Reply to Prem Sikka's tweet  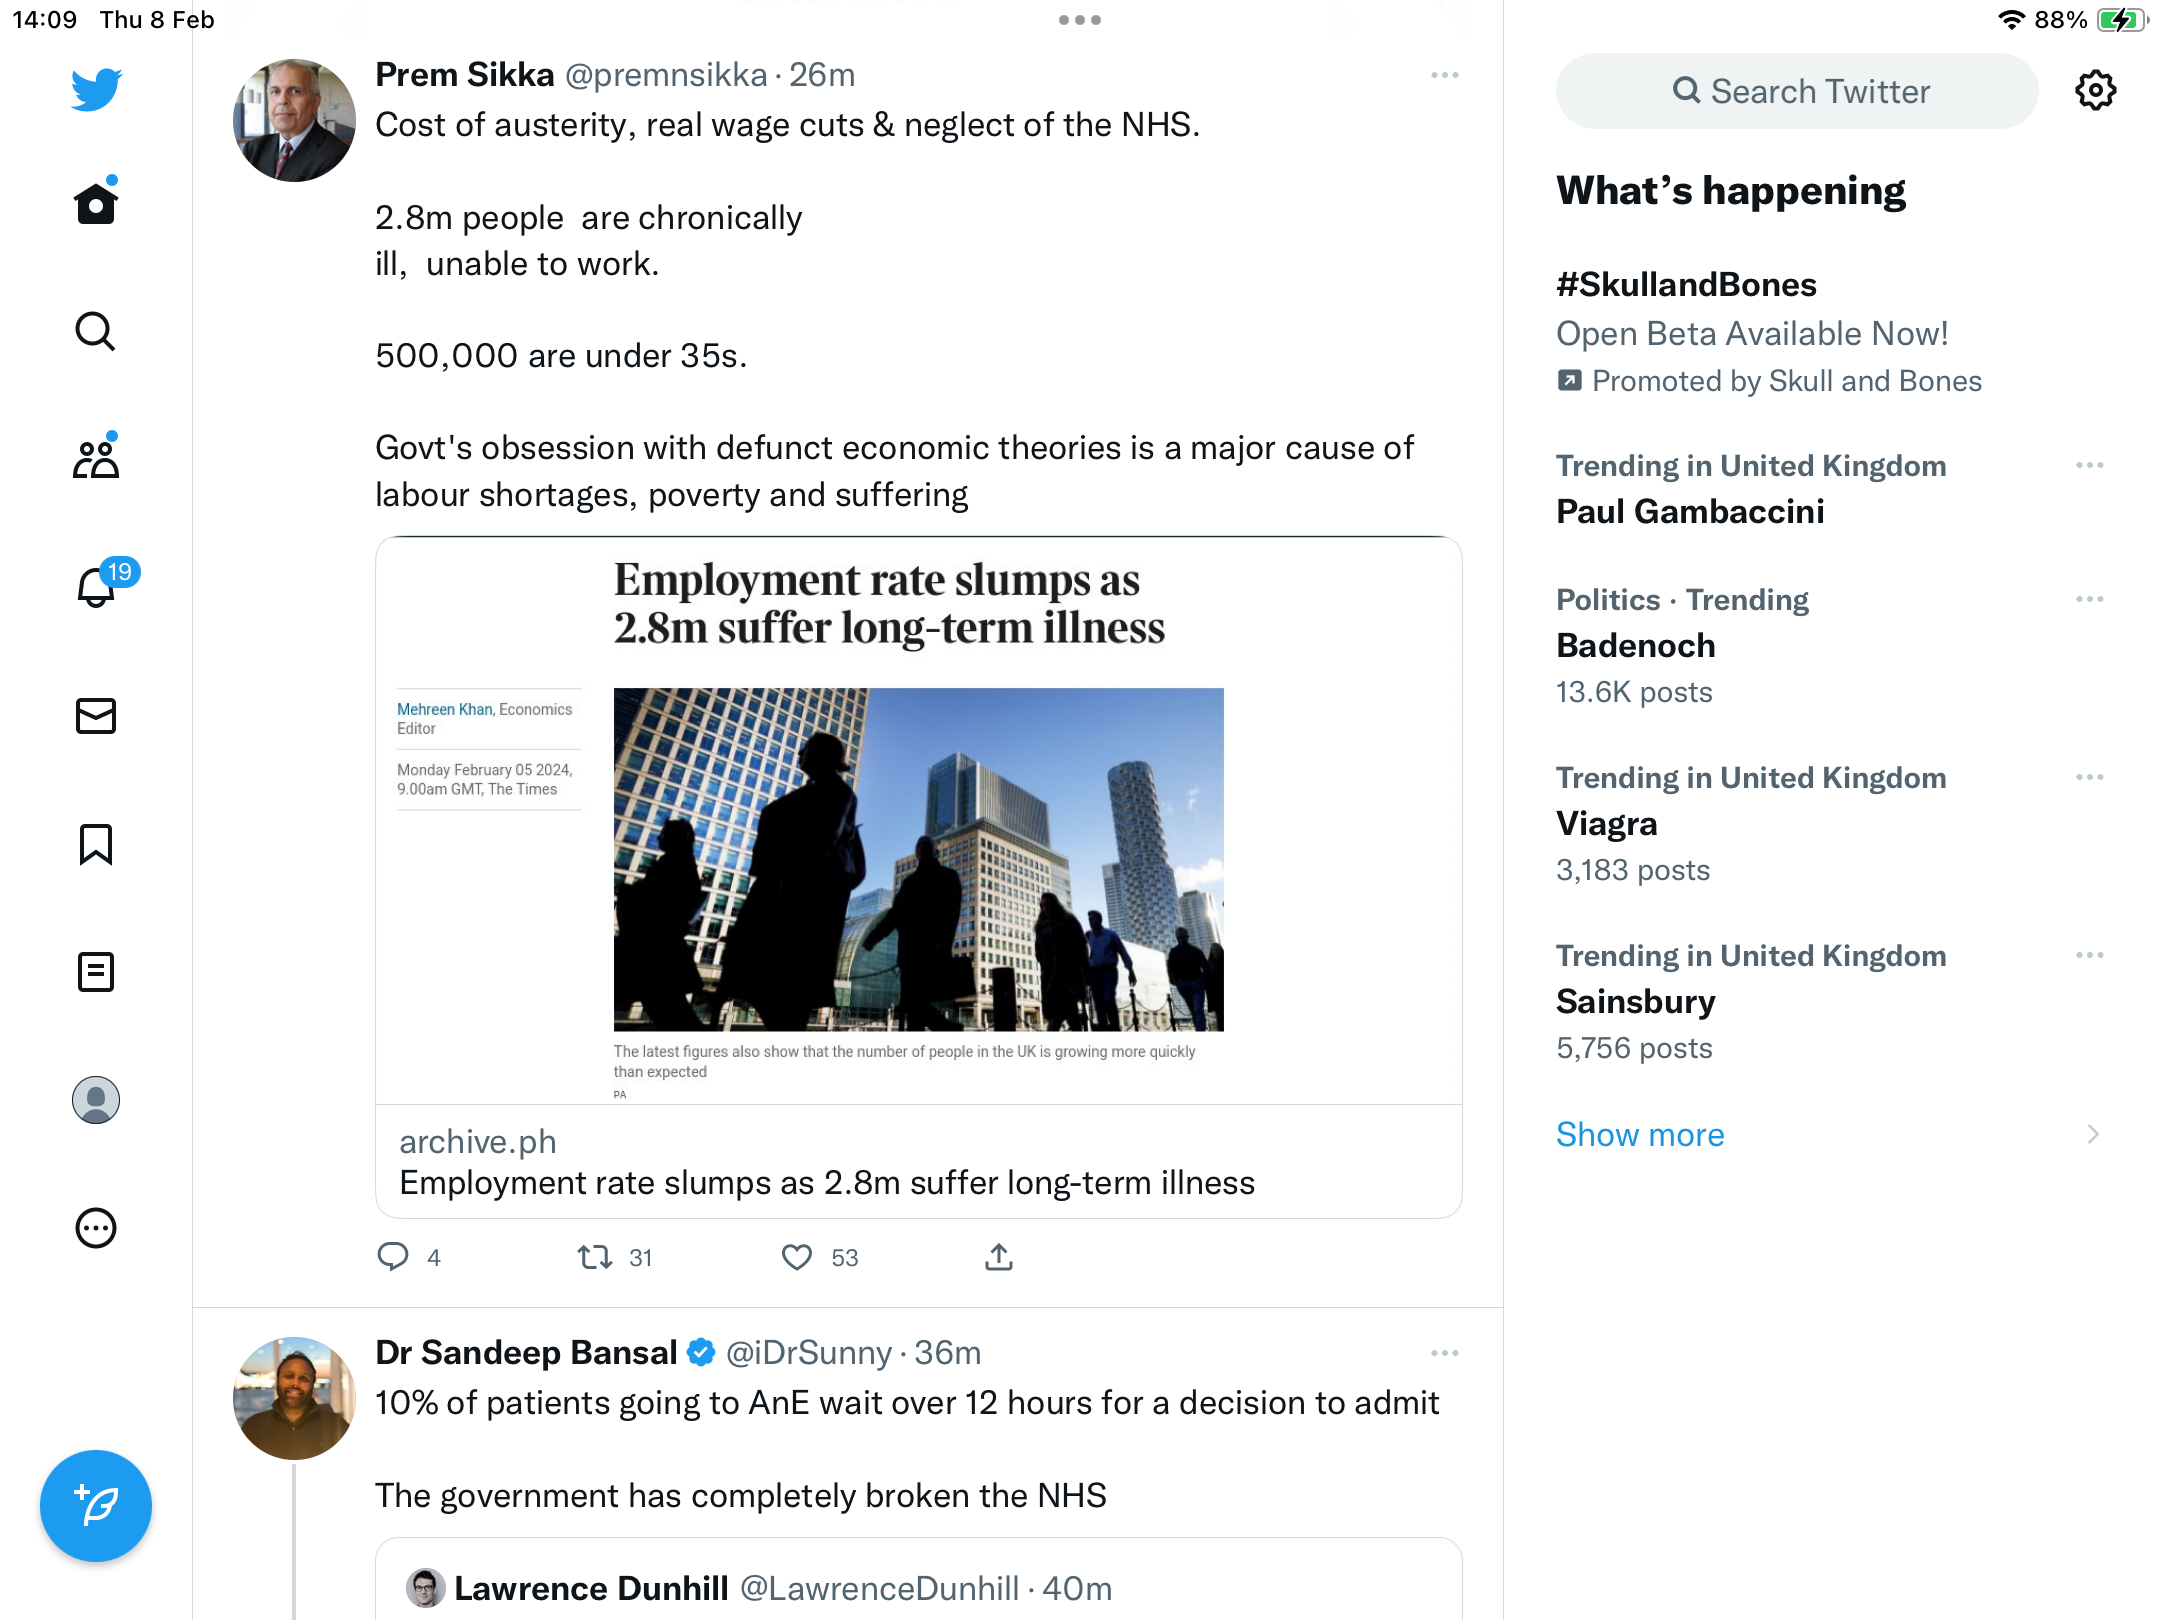pyautogui.click(x=393, y=1257)
